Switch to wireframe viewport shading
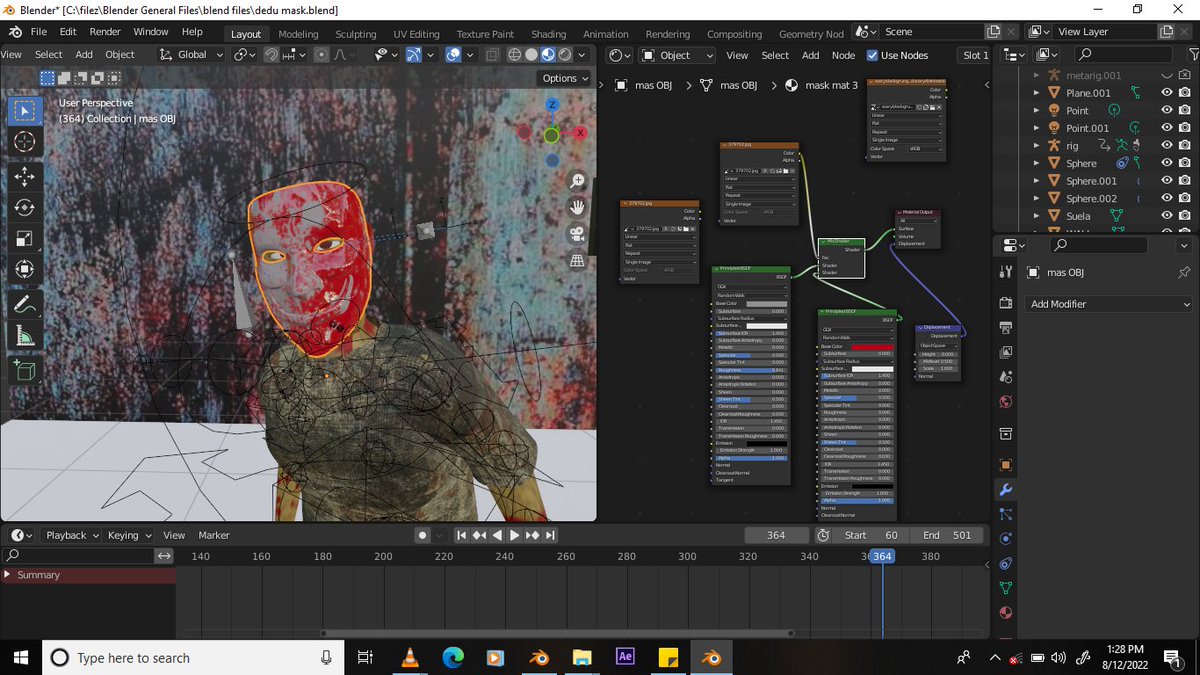 point(514,55)
